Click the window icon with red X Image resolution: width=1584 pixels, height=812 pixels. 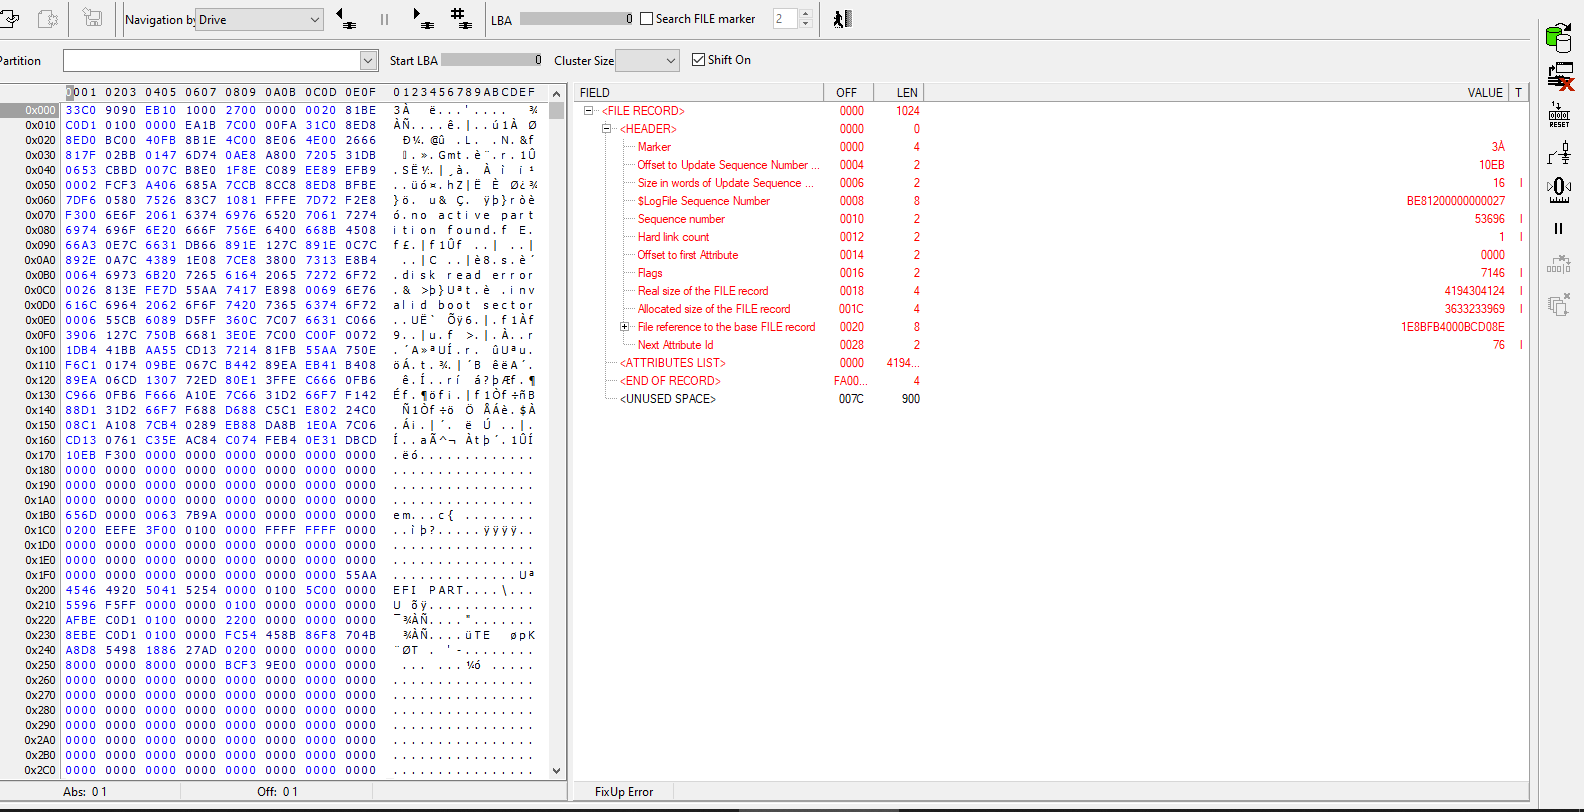click(1560, 76)
